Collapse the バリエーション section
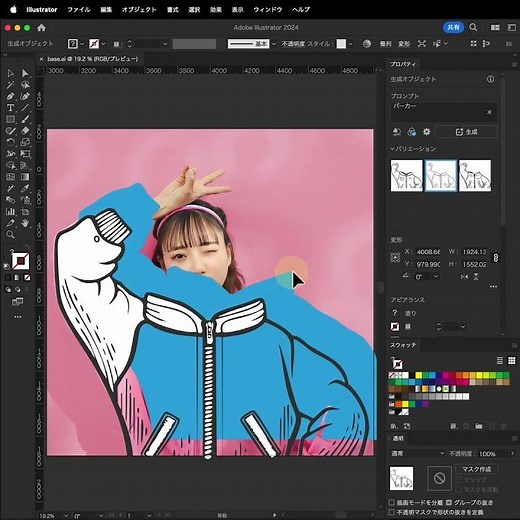520x520 pixels. coord(393,149)
